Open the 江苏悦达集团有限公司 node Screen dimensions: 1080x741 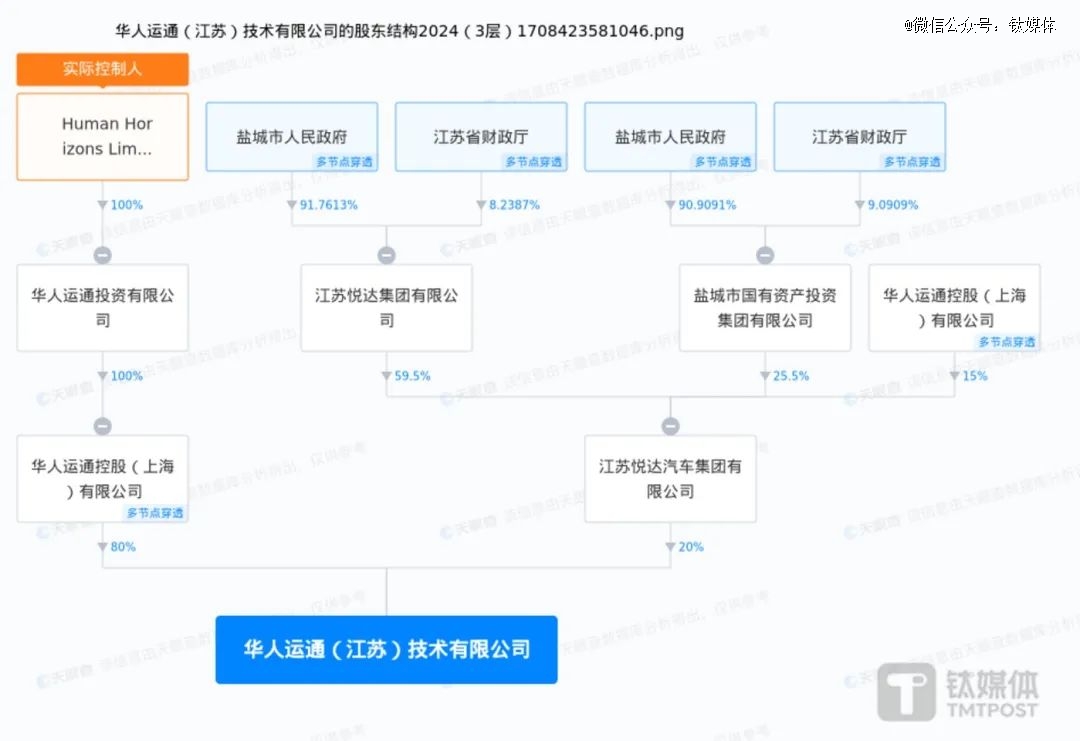[x=386, y=308]
